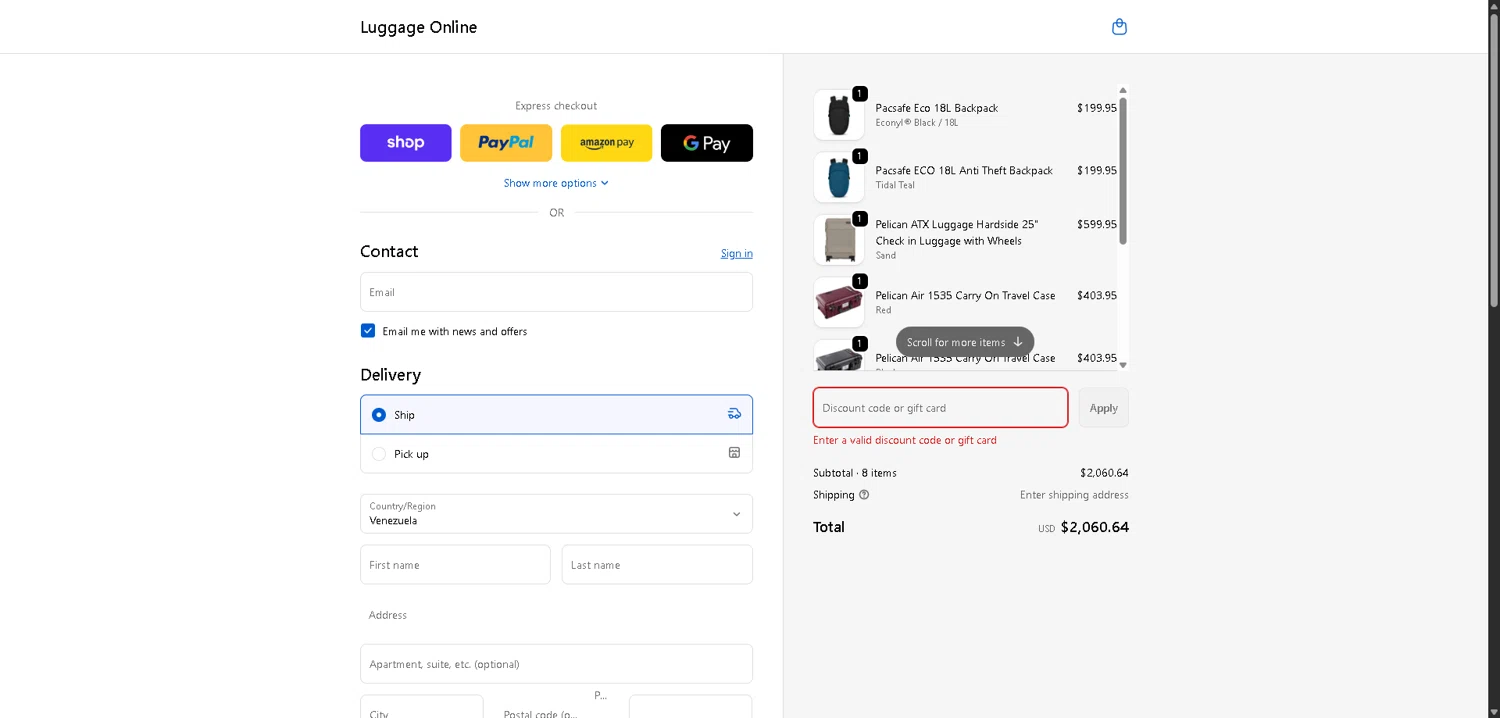1500x718 pixels.
Task: Check out with Shop Pay button
Action: click(406, 143)
